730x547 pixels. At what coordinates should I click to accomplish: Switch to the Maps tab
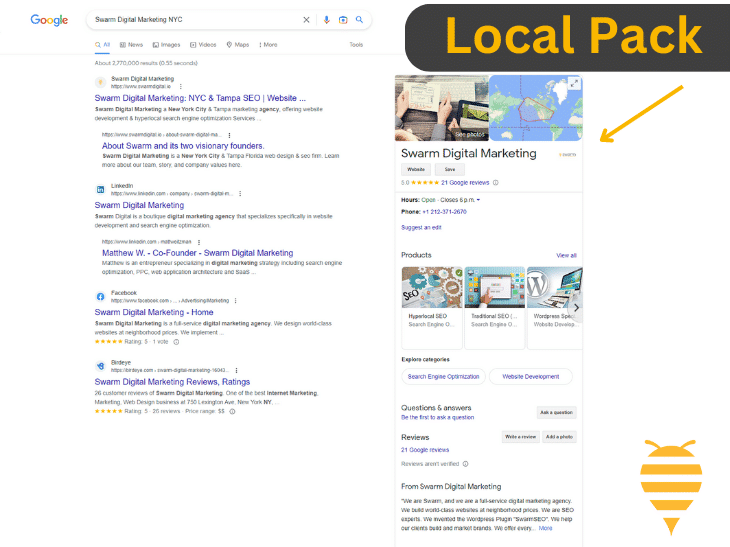pyautogui.click(x=238, y=45)
